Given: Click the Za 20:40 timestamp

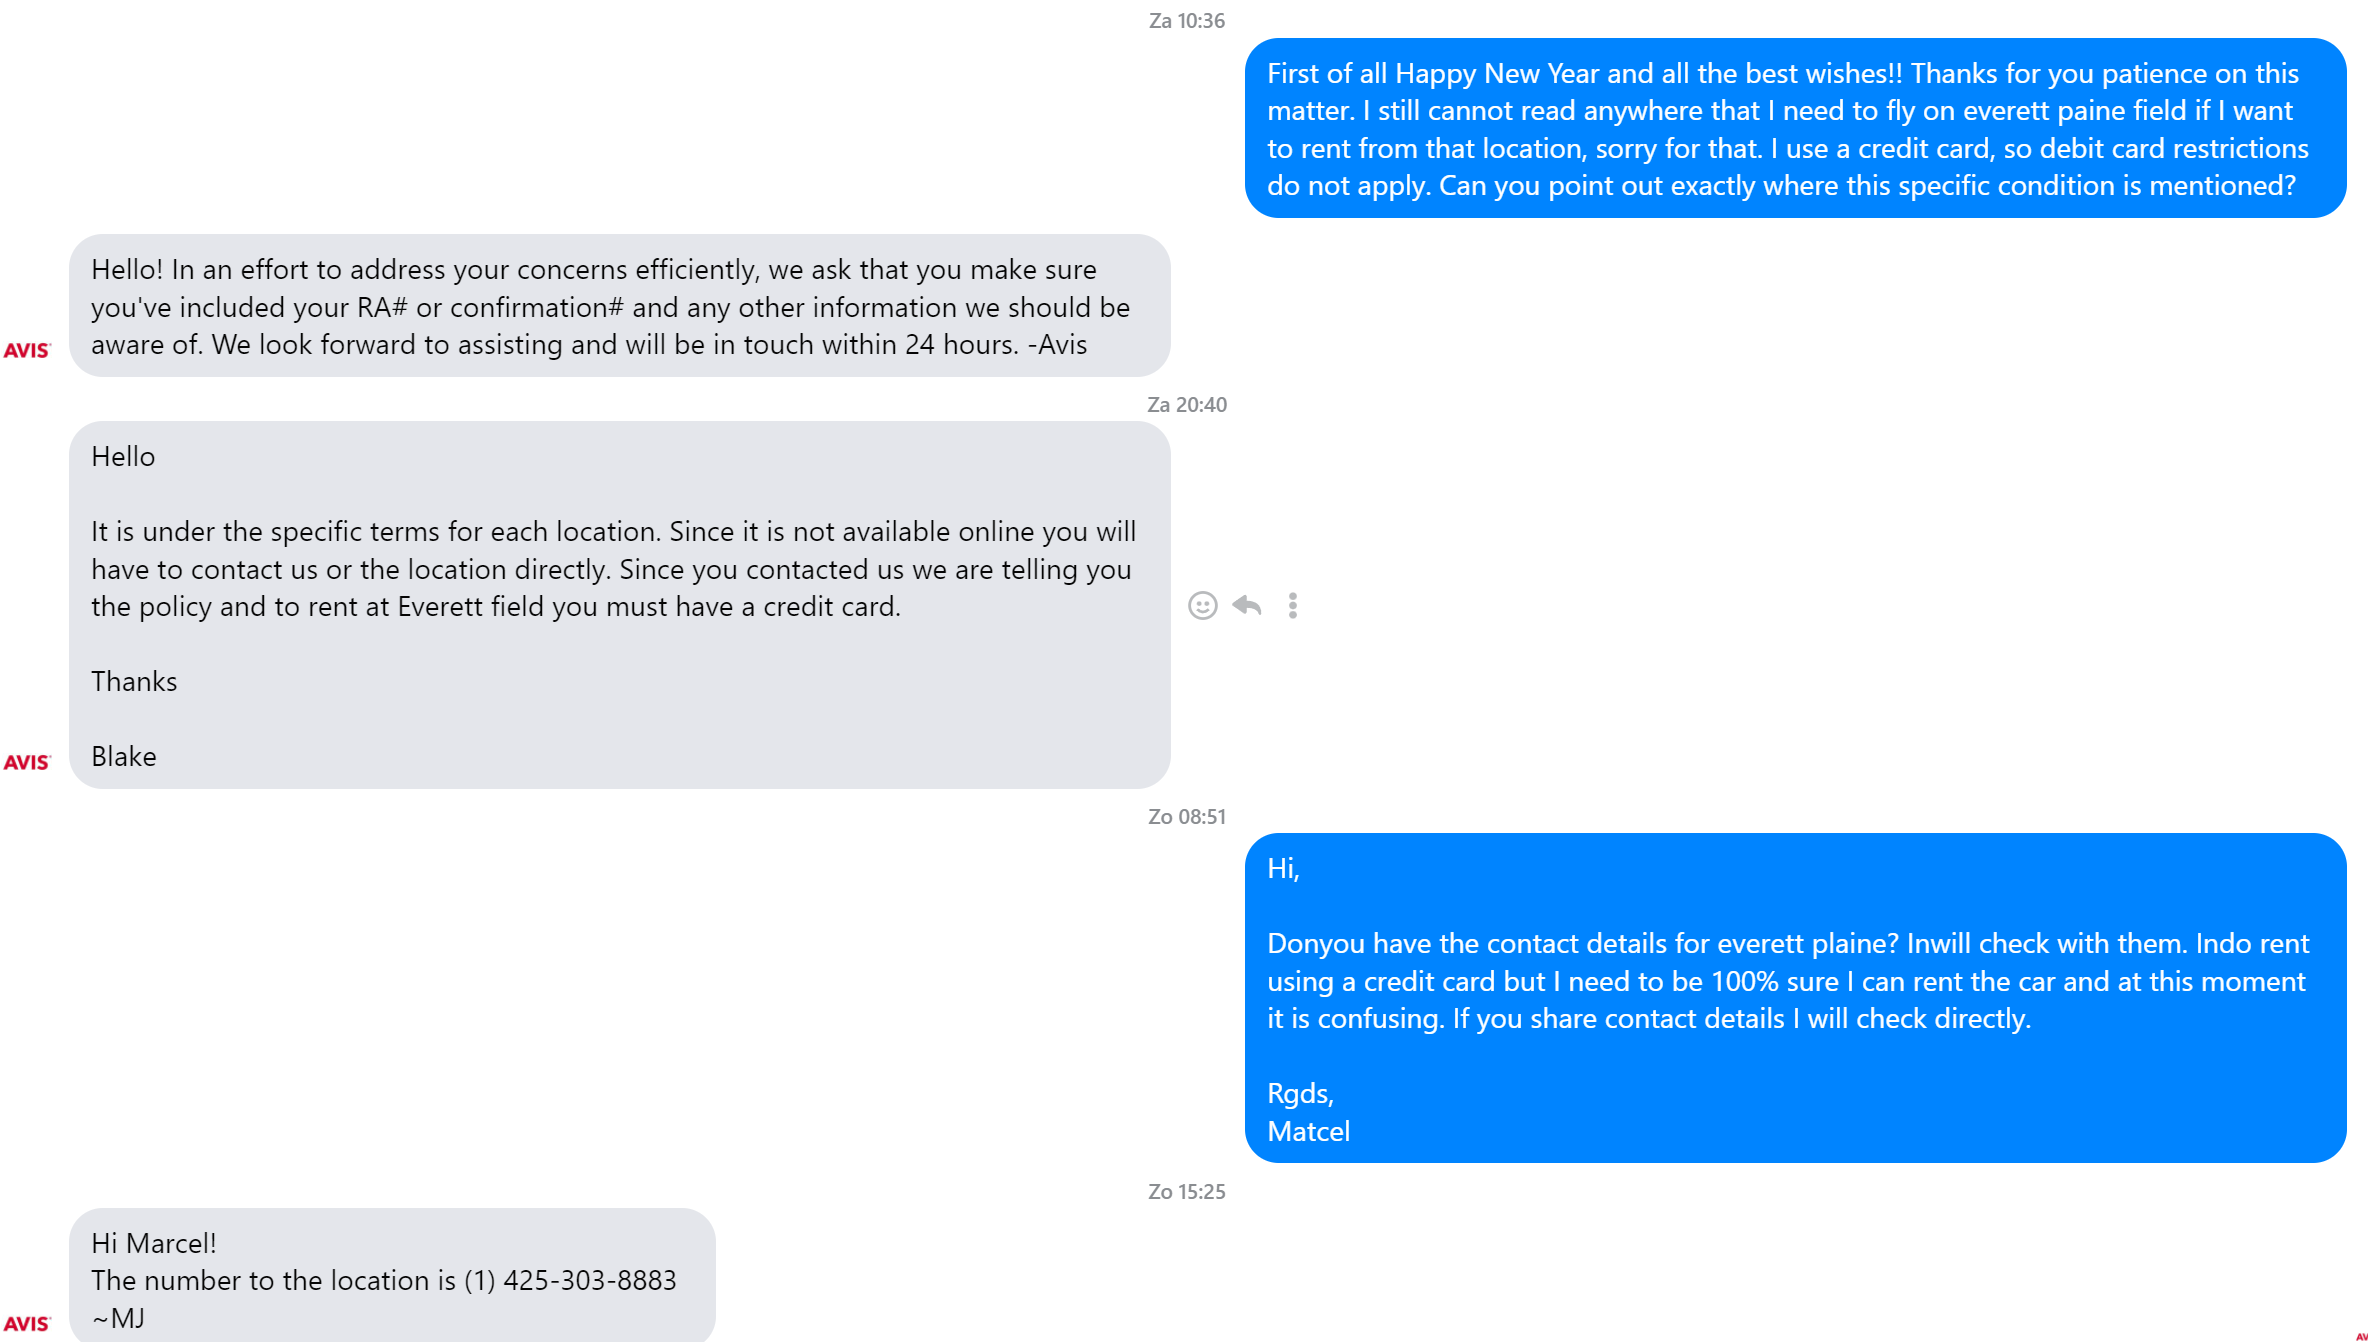Looking at the screenshot, I should tap(1186, 405).
